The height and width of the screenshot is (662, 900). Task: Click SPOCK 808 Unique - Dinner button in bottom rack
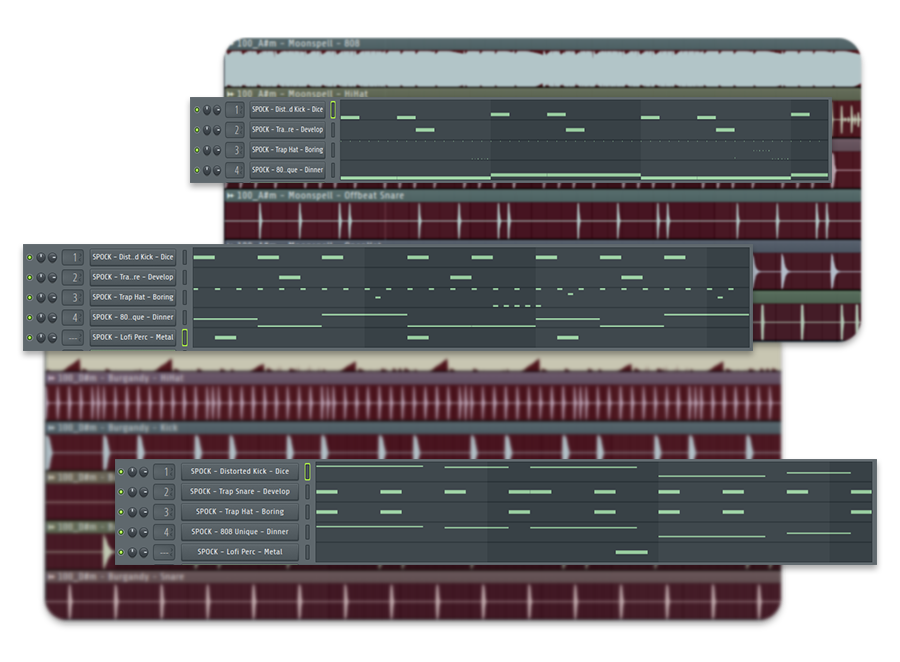tap(240, 532)
